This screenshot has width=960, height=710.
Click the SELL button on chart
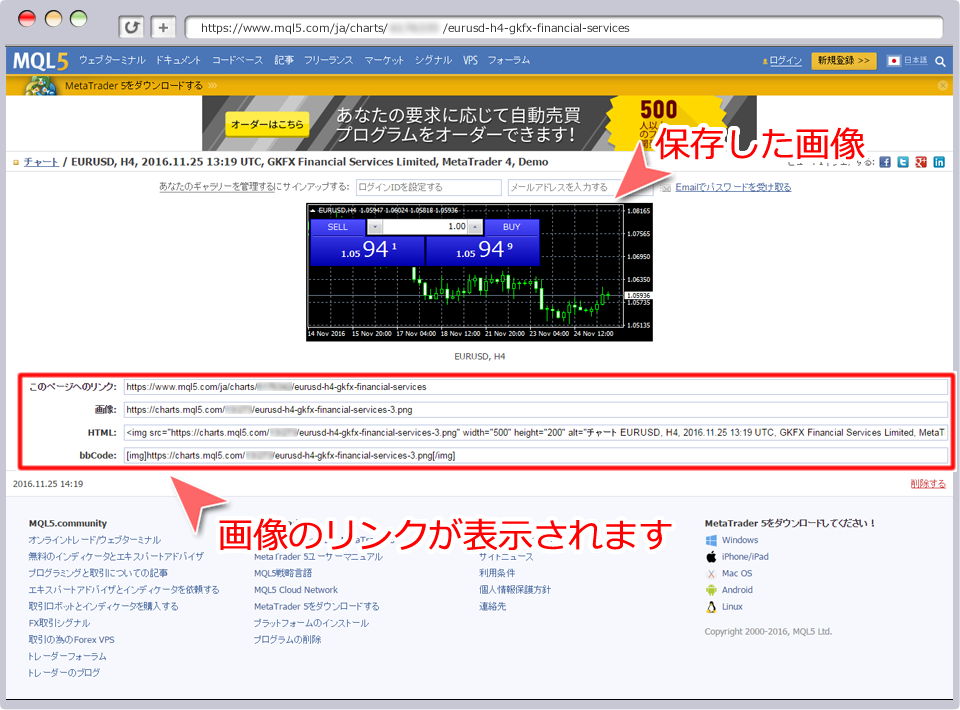337,227
